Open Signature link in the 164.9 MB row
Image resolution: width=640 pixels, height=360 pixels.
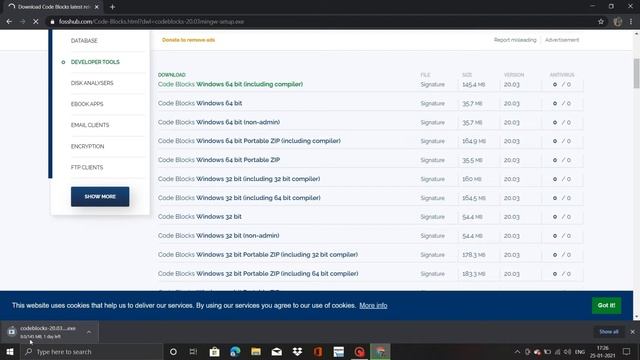[x=432, y=141]
